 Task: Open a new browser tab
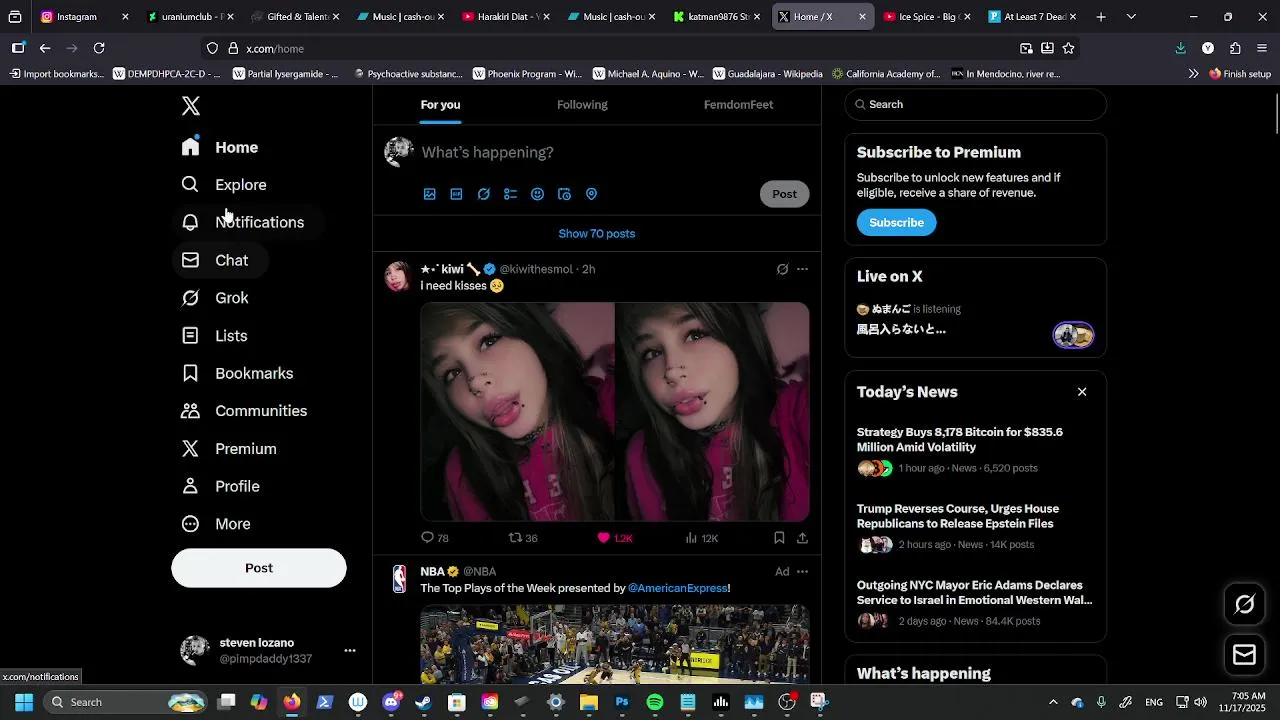(x=1101, y=17)
